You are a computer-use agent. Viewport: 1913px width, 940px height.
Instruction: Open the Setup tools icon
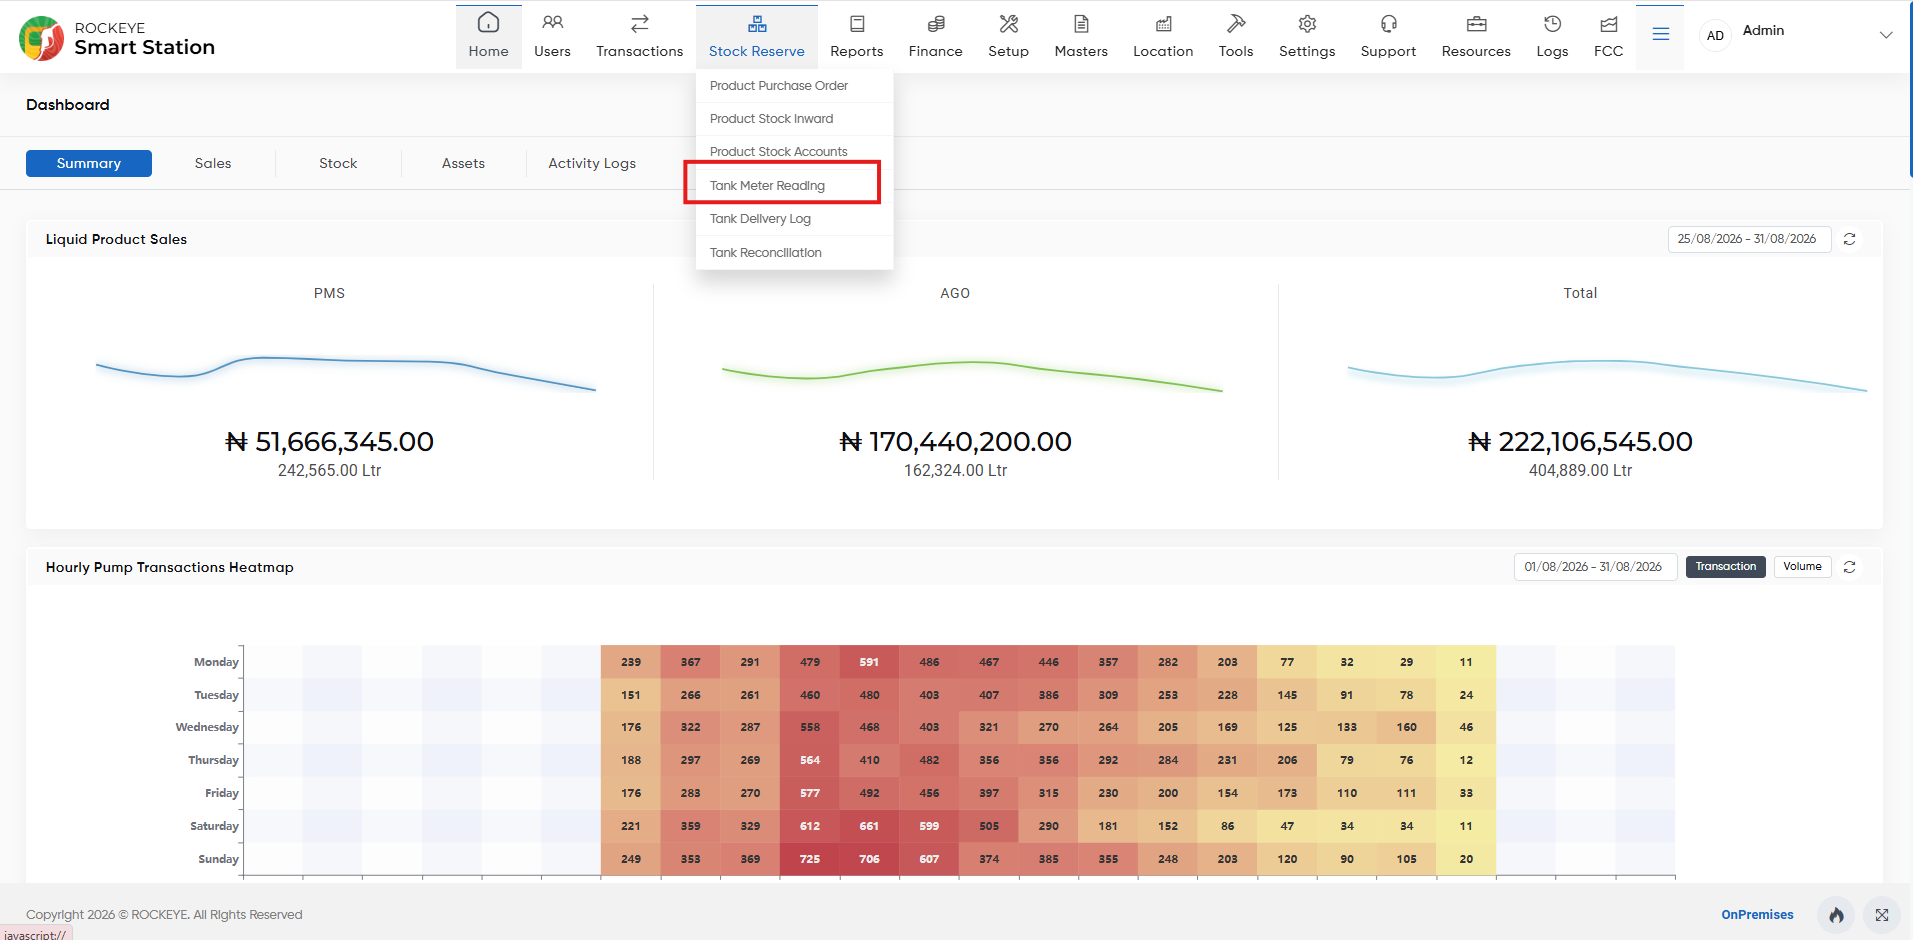point(1008,24)
